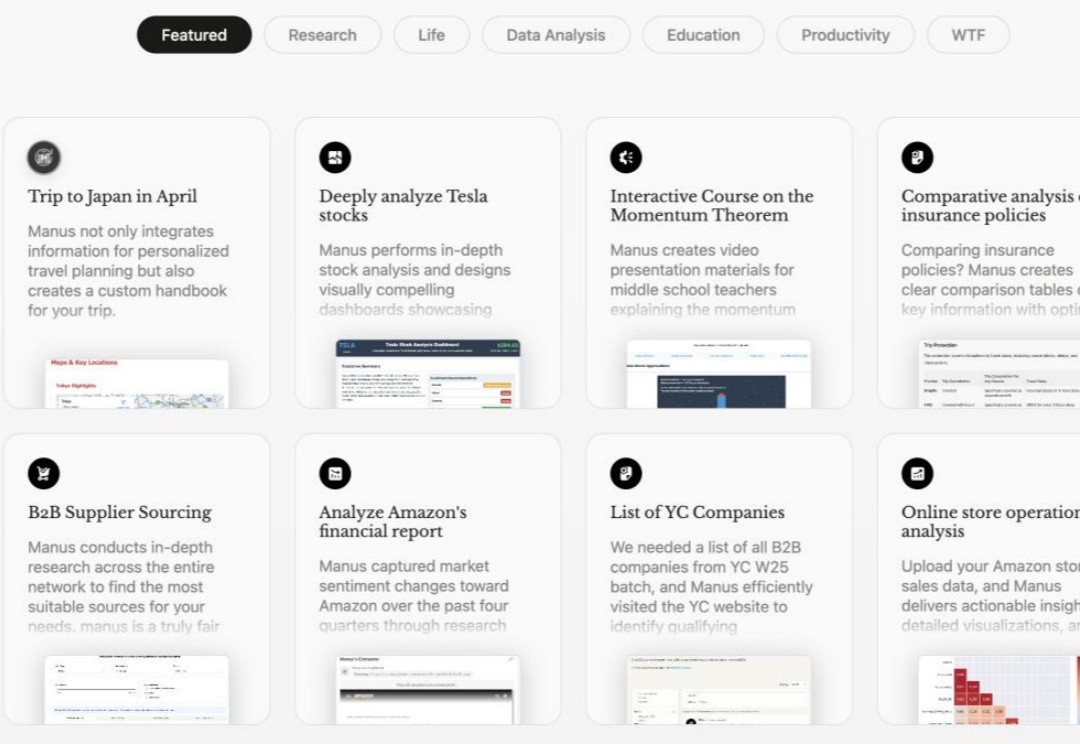Screen dimensions: 1080x744
Task: View the Amazon report preview thumbnail
Action: click(428, 689)
